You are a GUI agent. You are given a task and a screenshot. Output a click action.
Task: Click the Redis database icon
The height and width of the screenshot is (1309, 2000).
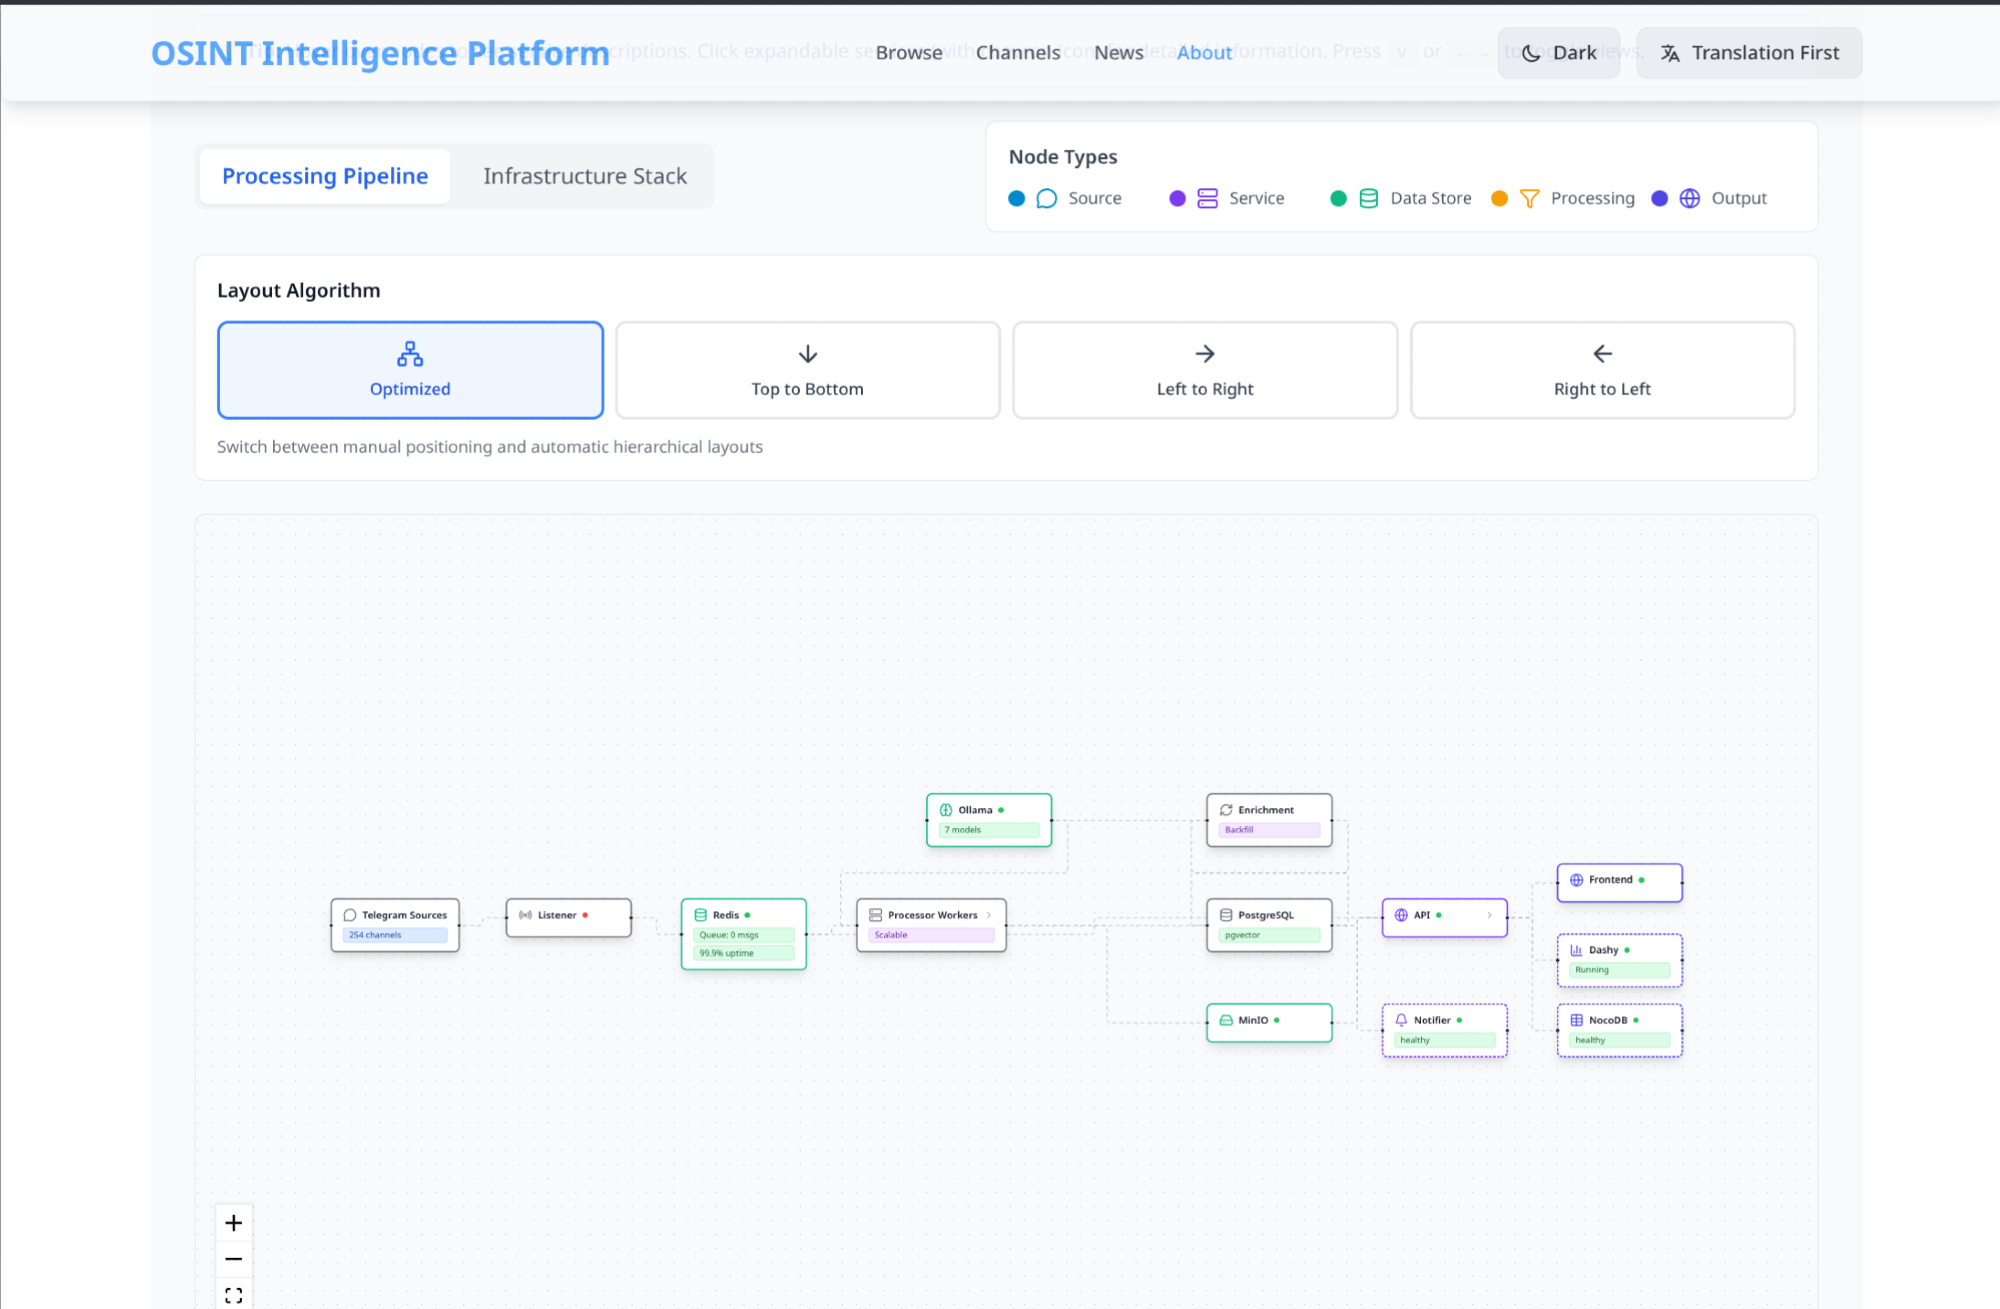coord(701,915)
